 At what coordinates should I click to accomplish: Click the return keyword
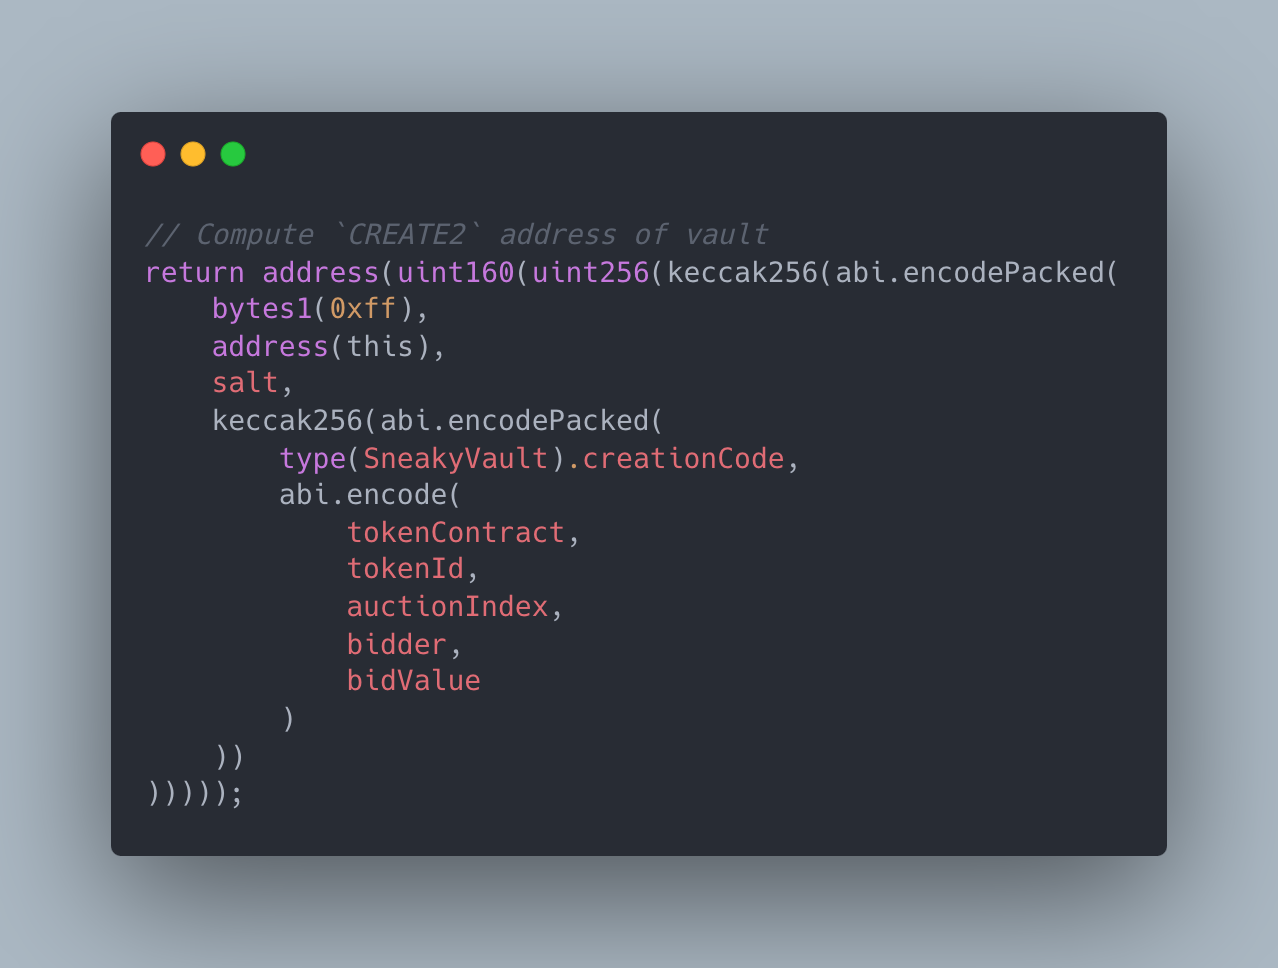[x=195, y=272]
